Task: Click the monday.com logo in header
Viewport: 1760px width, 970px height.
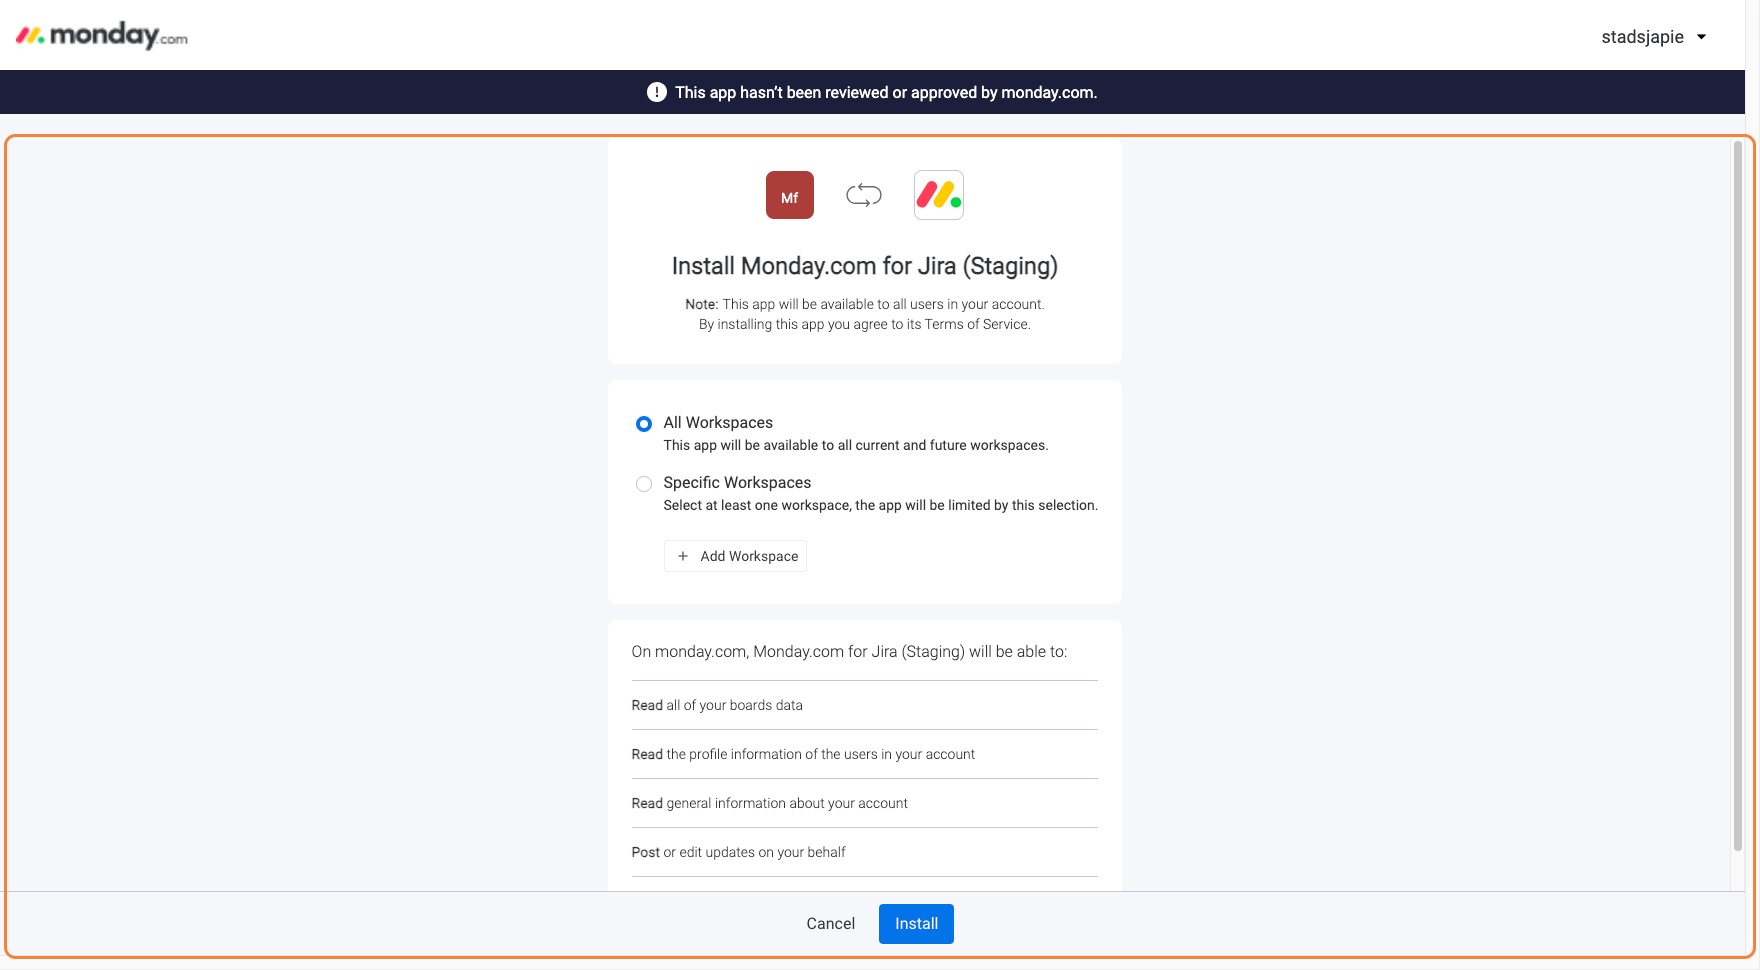Action: click(102, 36)
